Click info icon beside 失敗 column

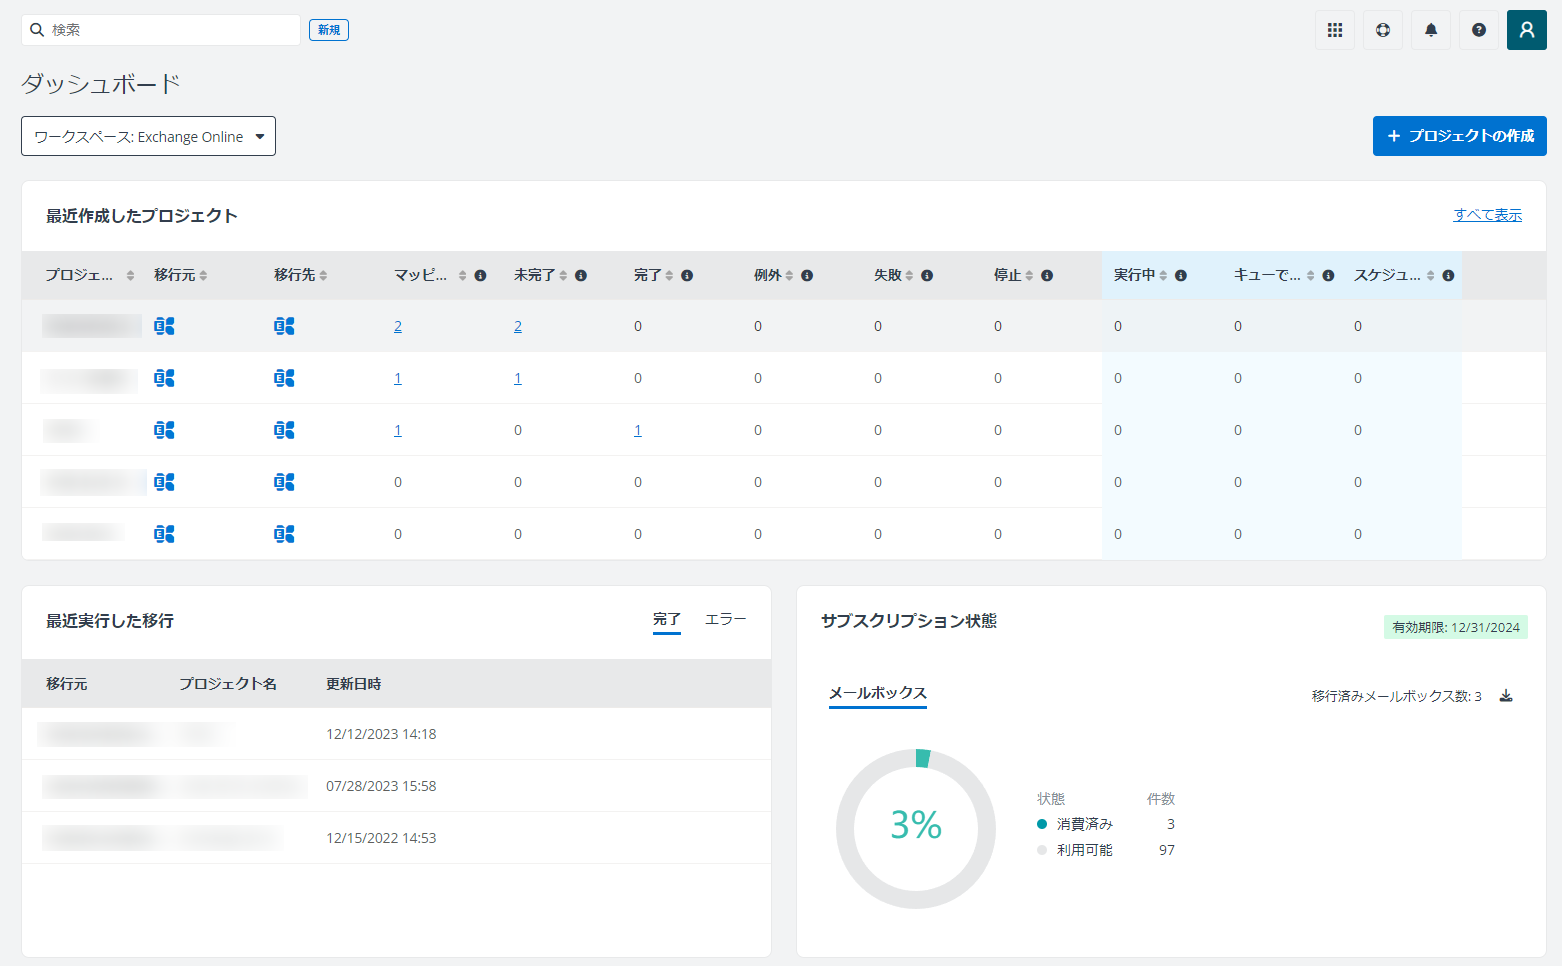click(927, 276)
